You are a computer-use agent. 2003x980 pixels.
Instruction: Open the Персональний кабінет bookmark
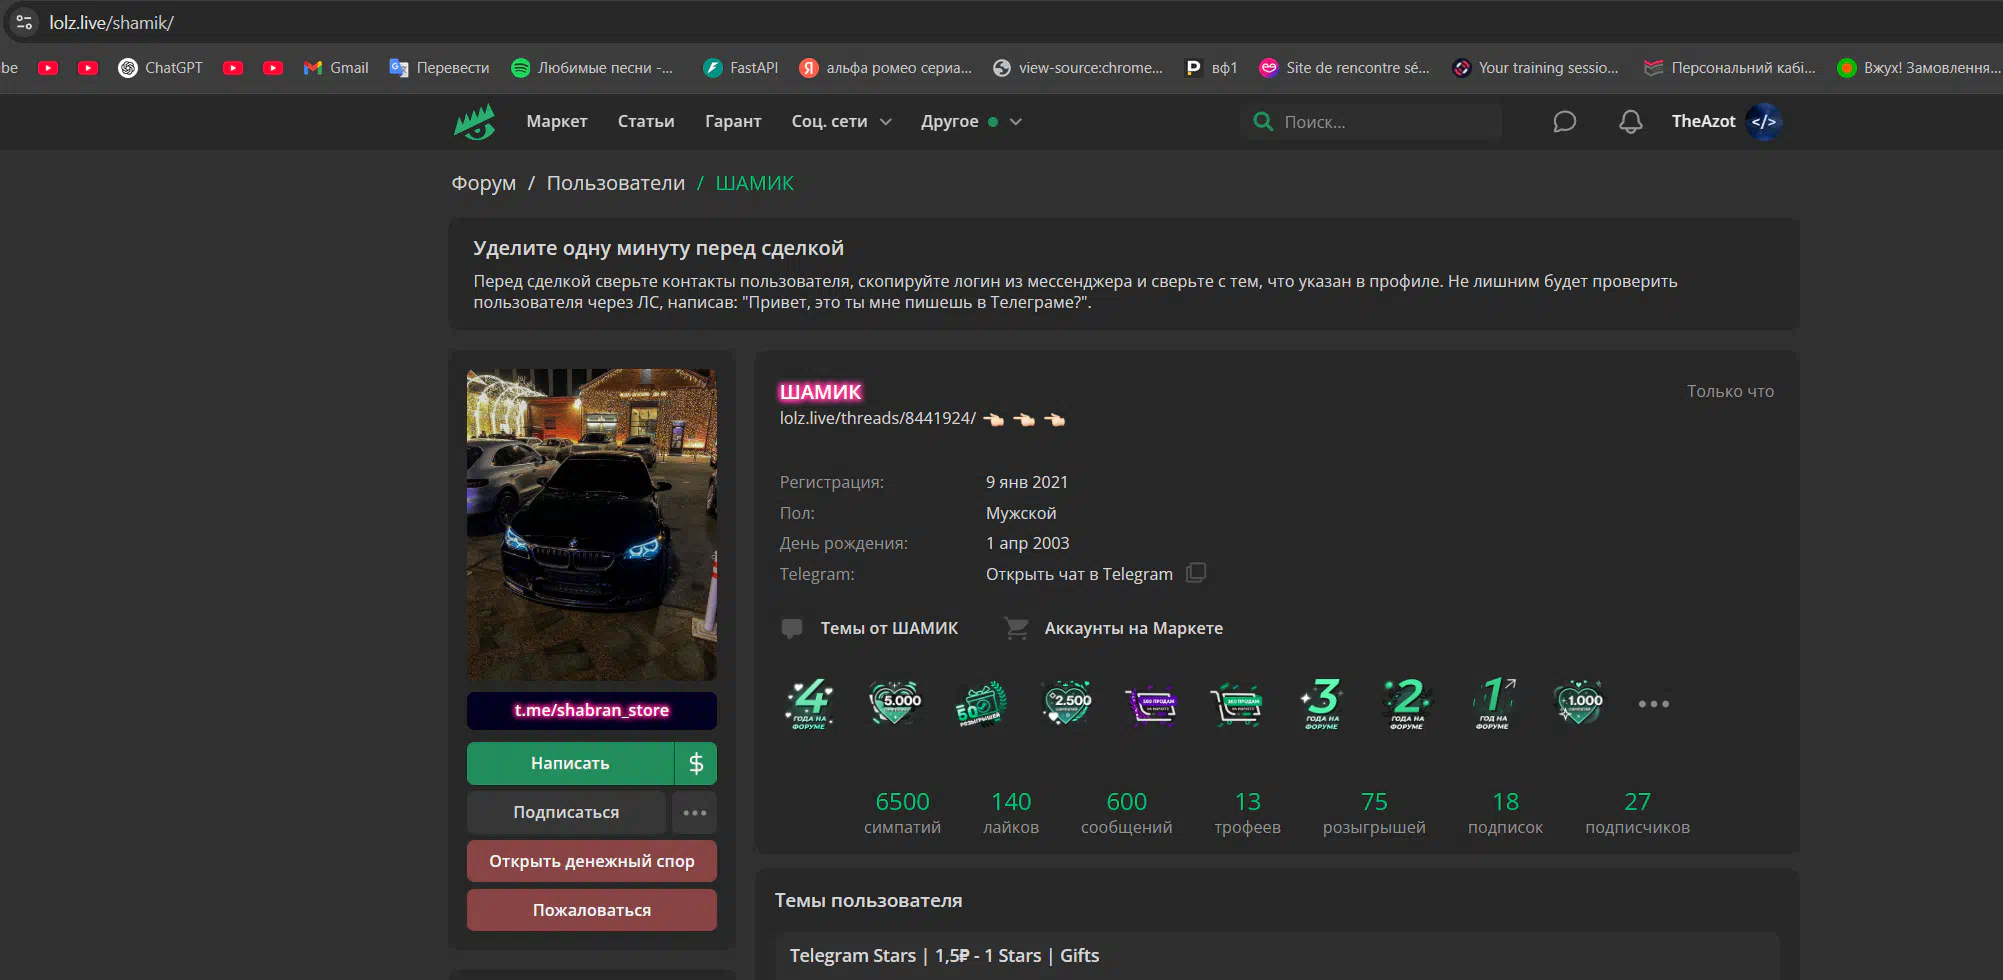pos(1730,68)
